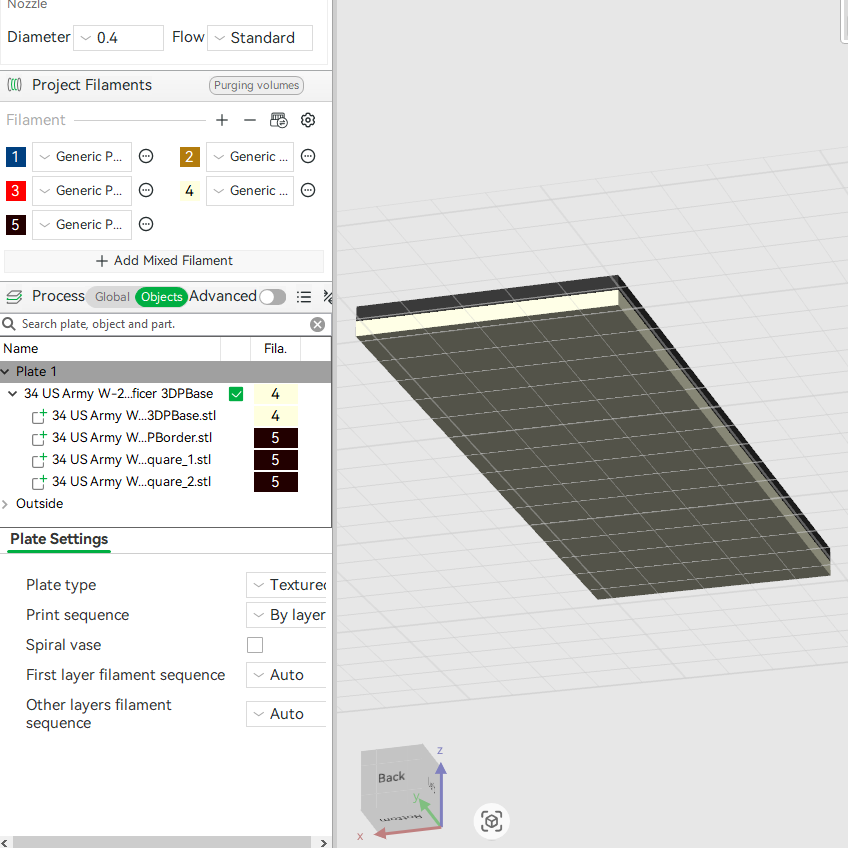Screen dimensions: 848x848
Task: Expand the Outside tree node
Action: [x=5, y=504]
